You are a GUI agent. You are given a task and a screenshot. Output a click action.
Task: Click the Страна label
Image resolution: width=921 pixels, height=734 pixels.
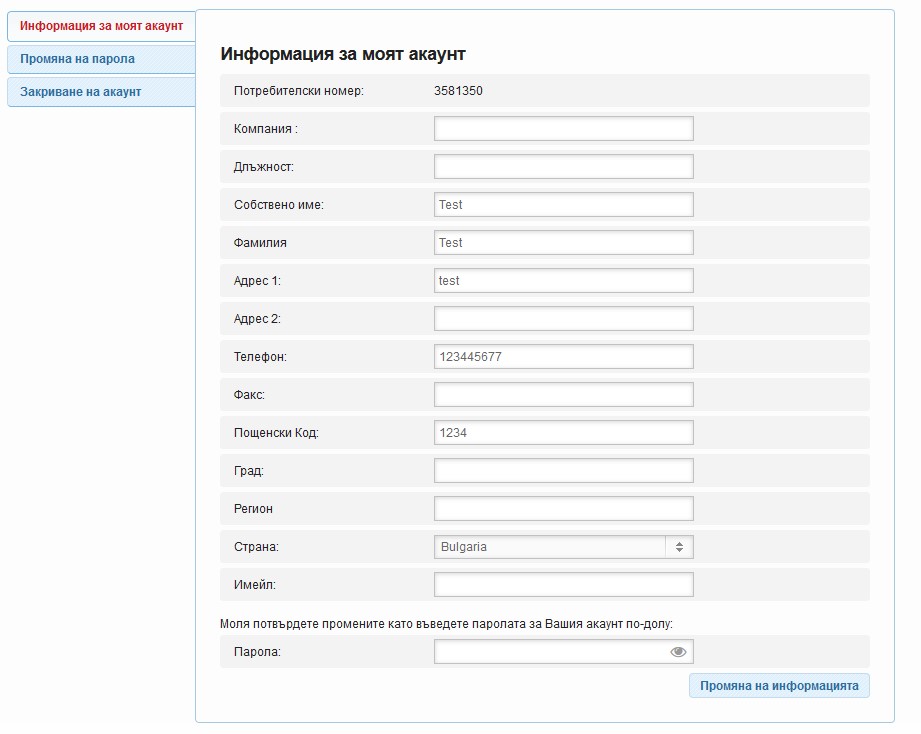pyautogui.click(x=256, y=547)
